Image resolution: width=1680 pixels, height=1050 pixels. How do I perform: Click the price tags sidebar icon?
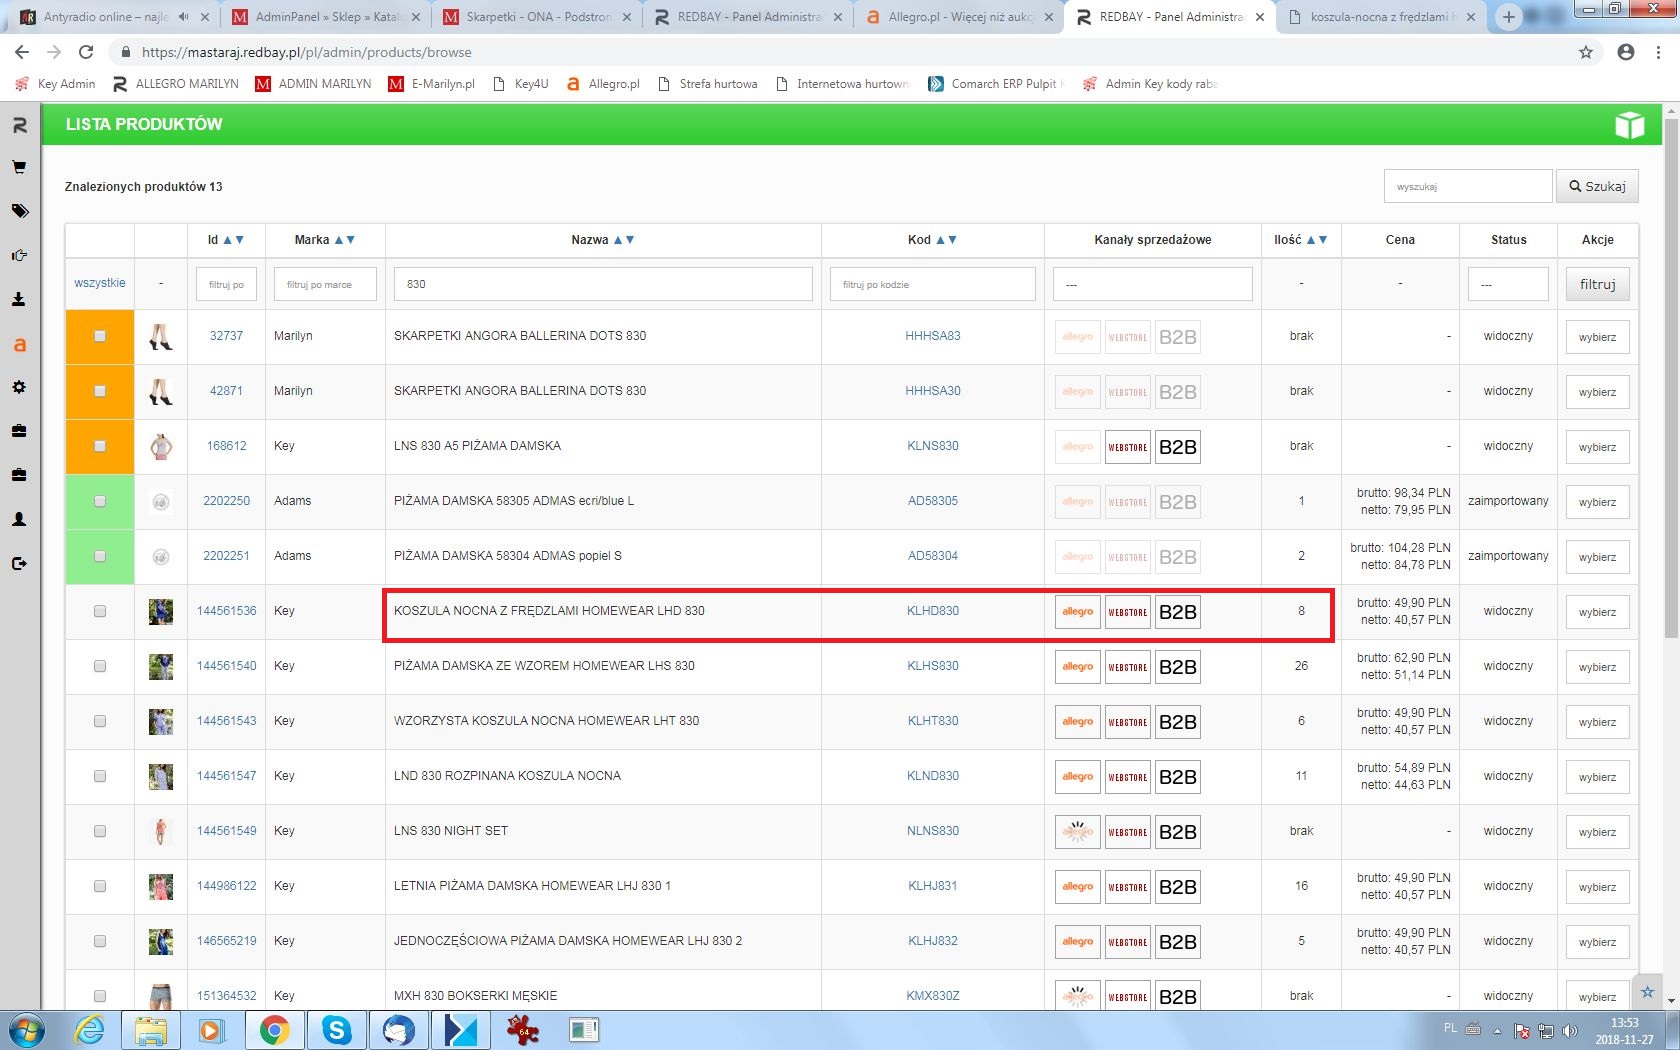(x=19, y=211)
